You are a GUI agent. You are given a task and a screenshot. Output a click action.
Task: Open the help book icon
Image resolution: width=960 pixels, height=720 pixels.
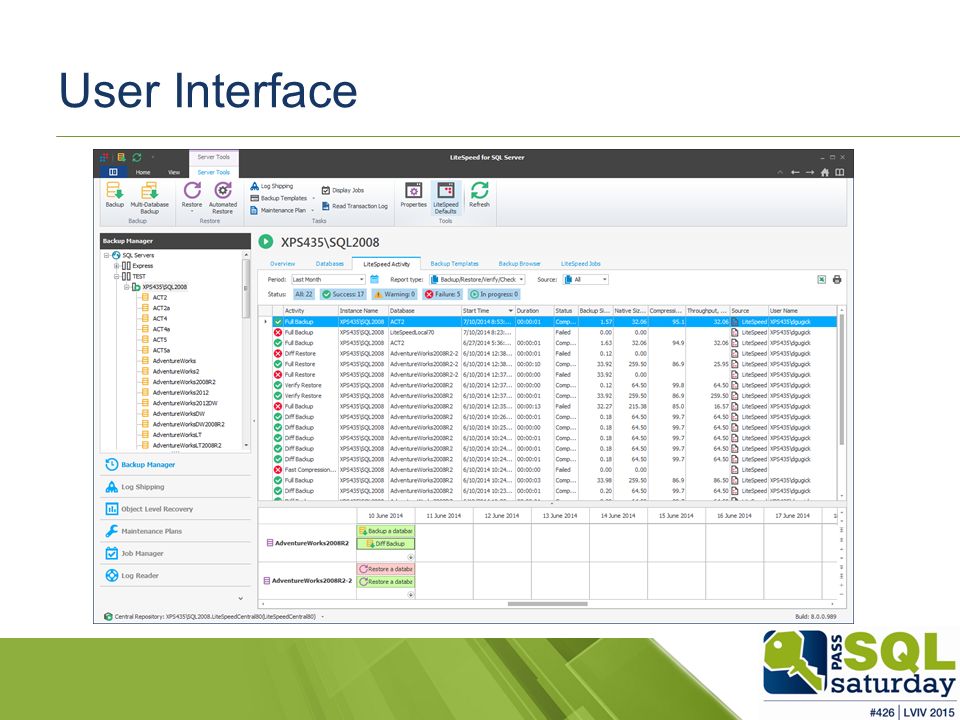pyautogui.click(x=839, y=173)
